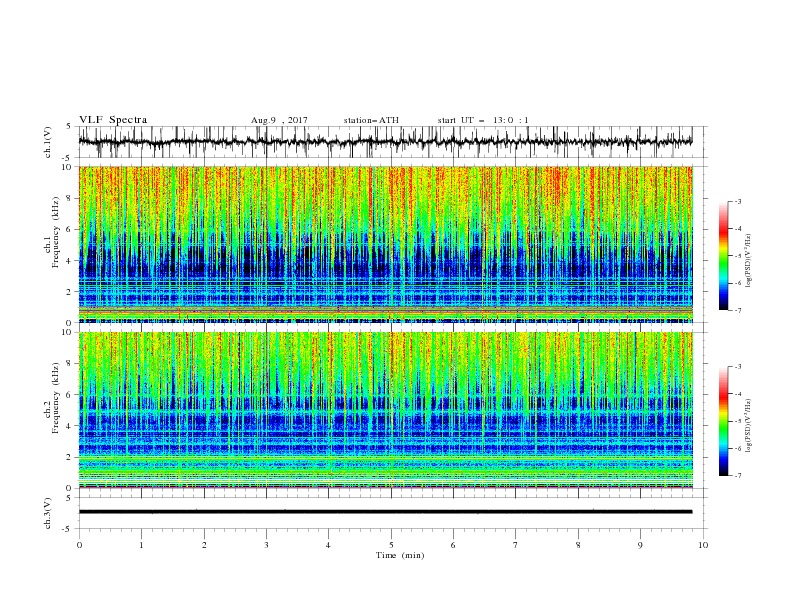Screen dimensions: 792x612
Task: Click the ch.1 "Frequency (kHz)" axis label
Action: pos(56,232)
